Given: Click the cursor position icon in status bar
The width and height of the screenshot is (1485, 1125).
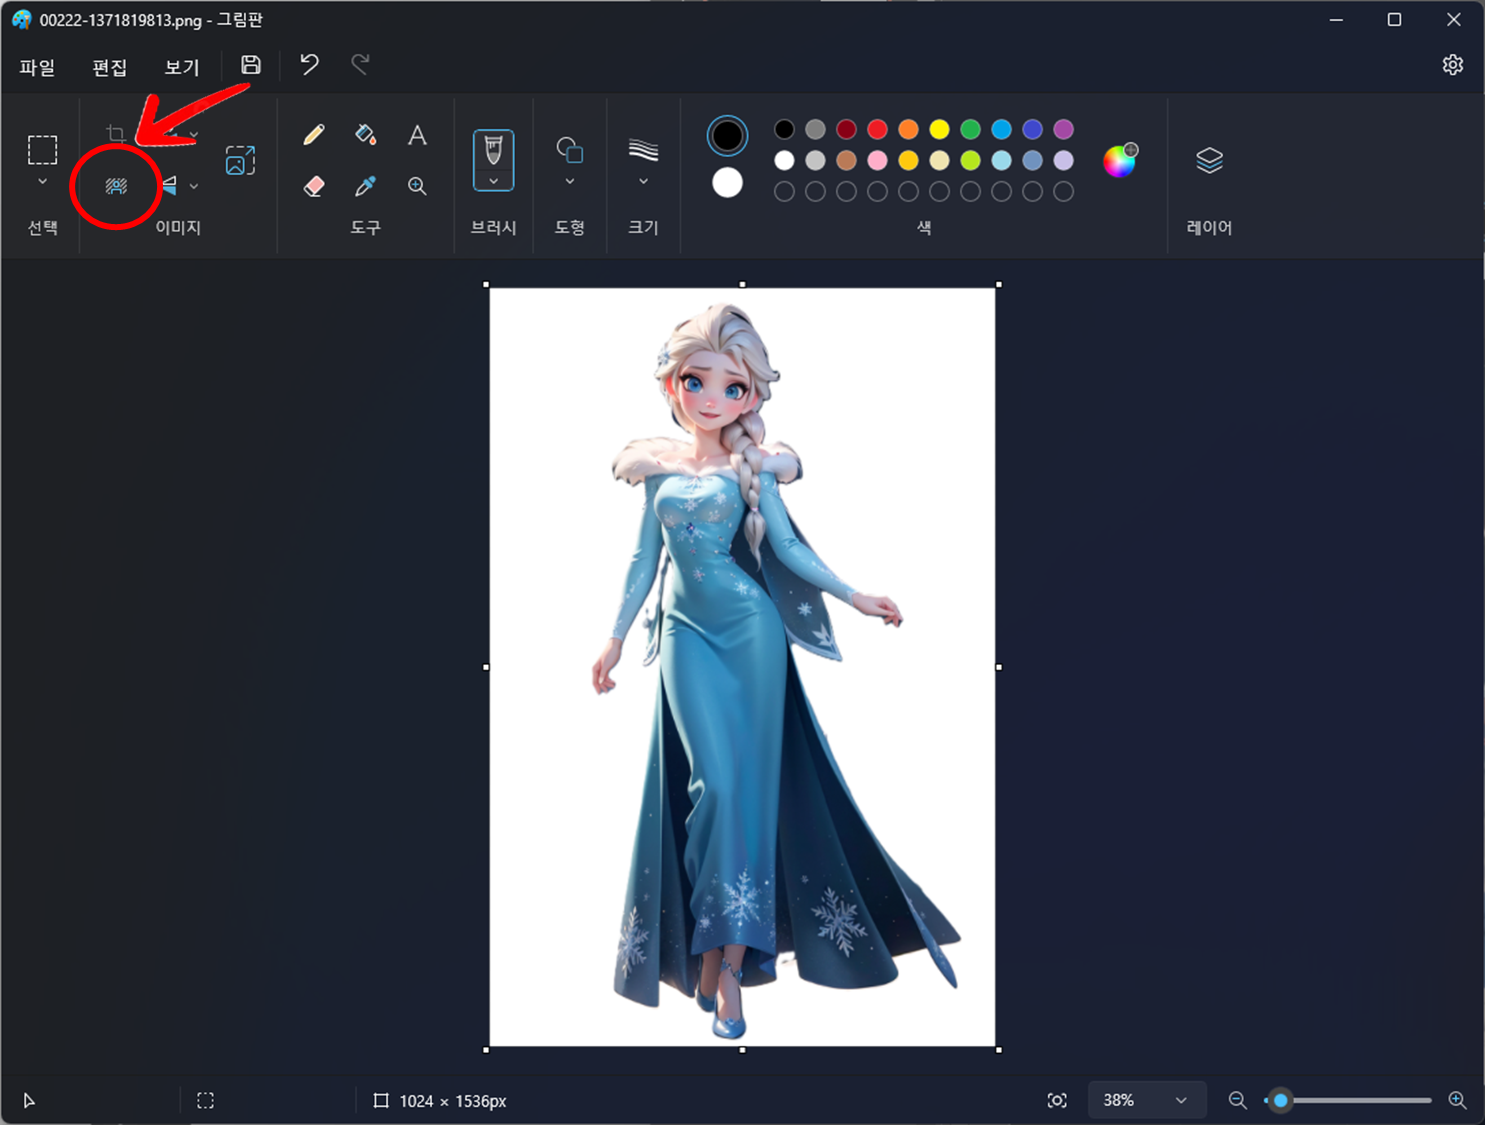Looking at the screenshot, I should [29, 1100].
